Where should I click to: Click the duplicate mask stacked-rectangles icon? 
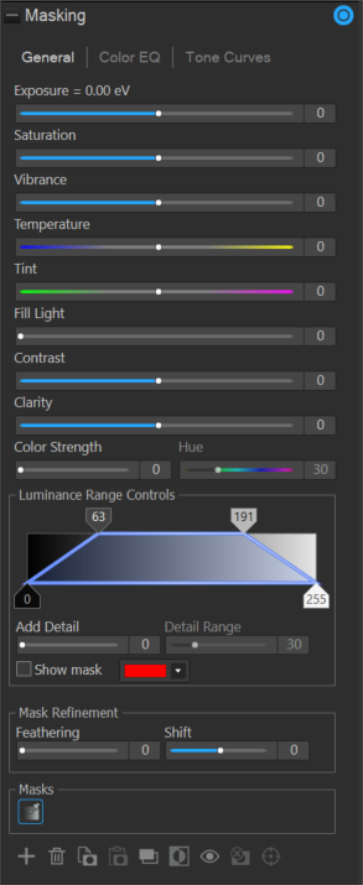149,856
